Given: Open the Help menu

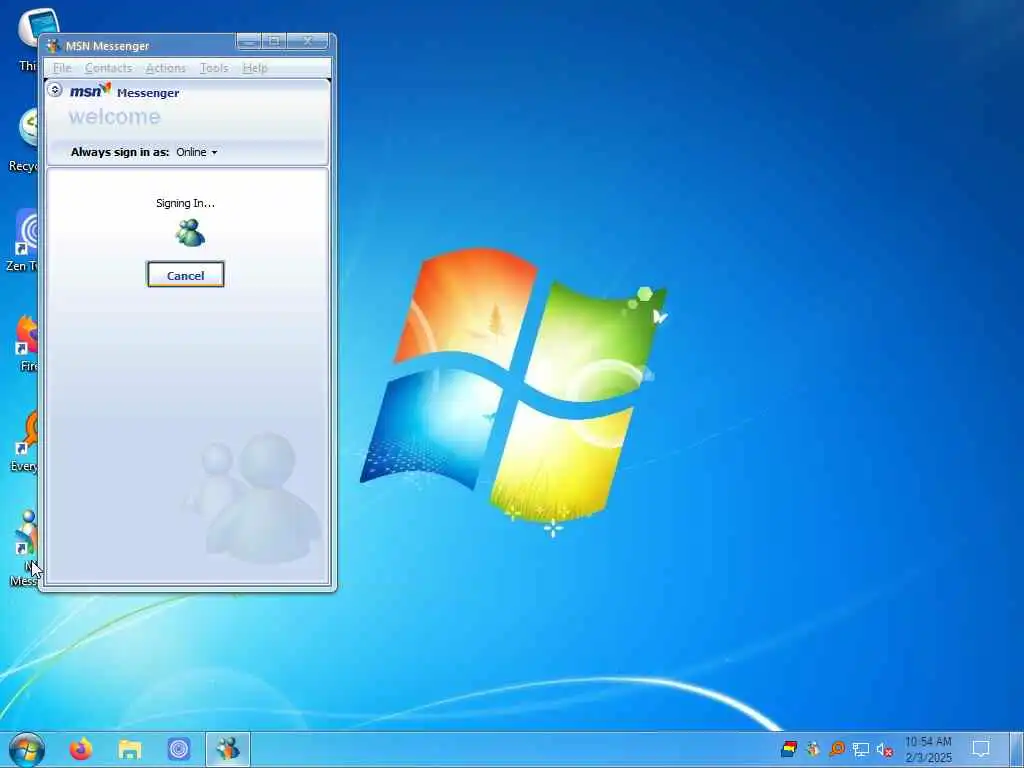Looking at the screenshot, I should coord(255,68).
